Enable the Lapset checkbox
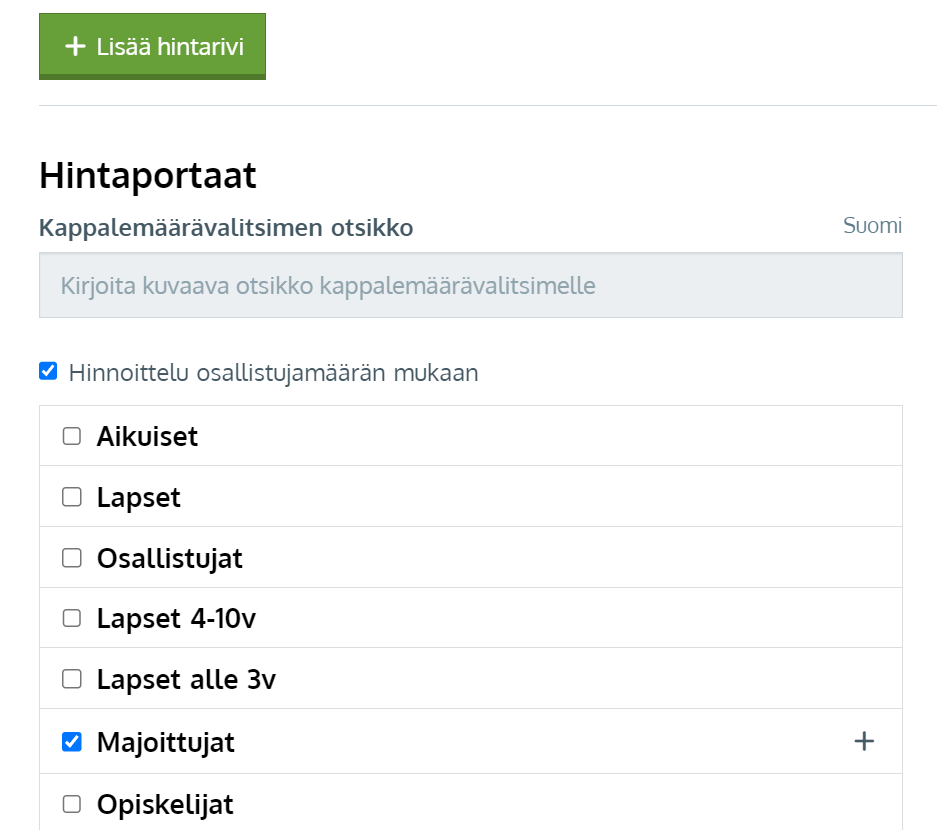 coord(72,497)
